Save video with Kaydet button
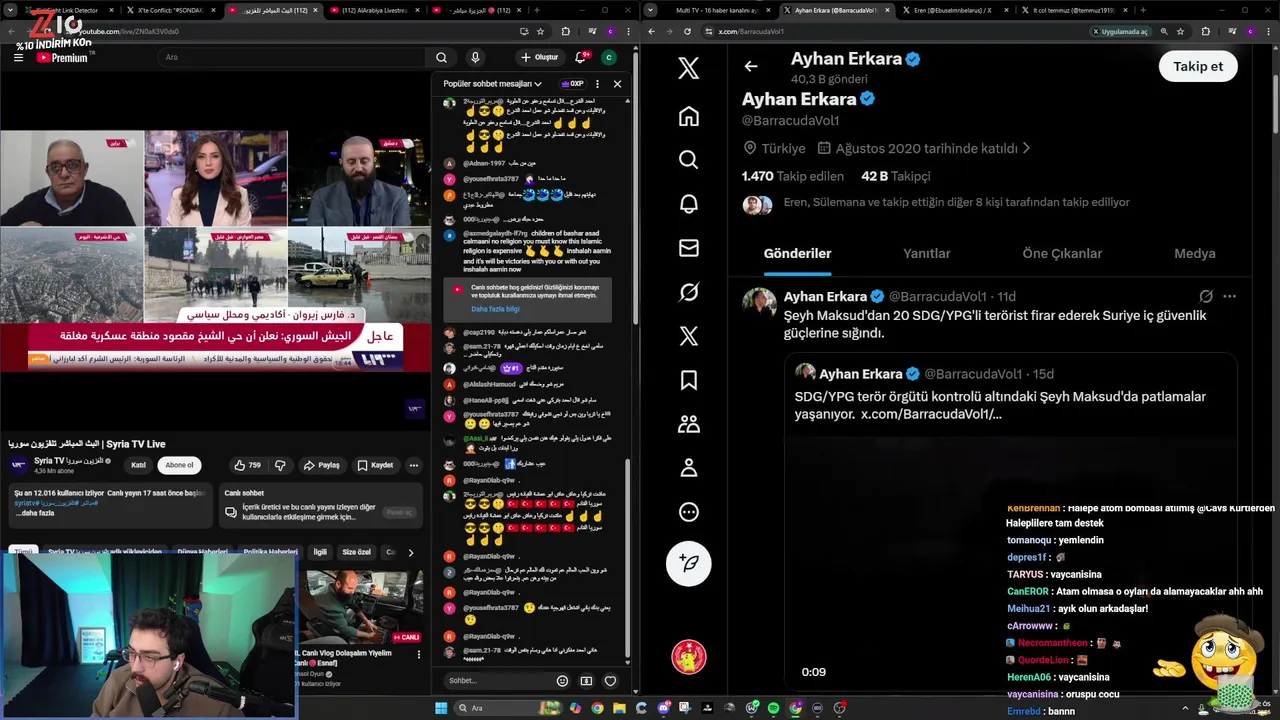 pyautogui.click(x=375, y=465)
